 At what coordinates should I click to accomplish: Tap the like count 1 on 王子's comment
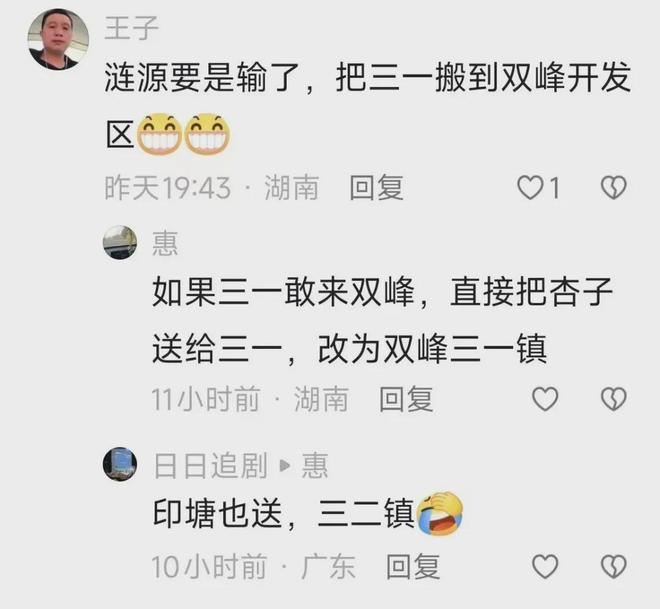pyautogui.click(x=555, y=188)
